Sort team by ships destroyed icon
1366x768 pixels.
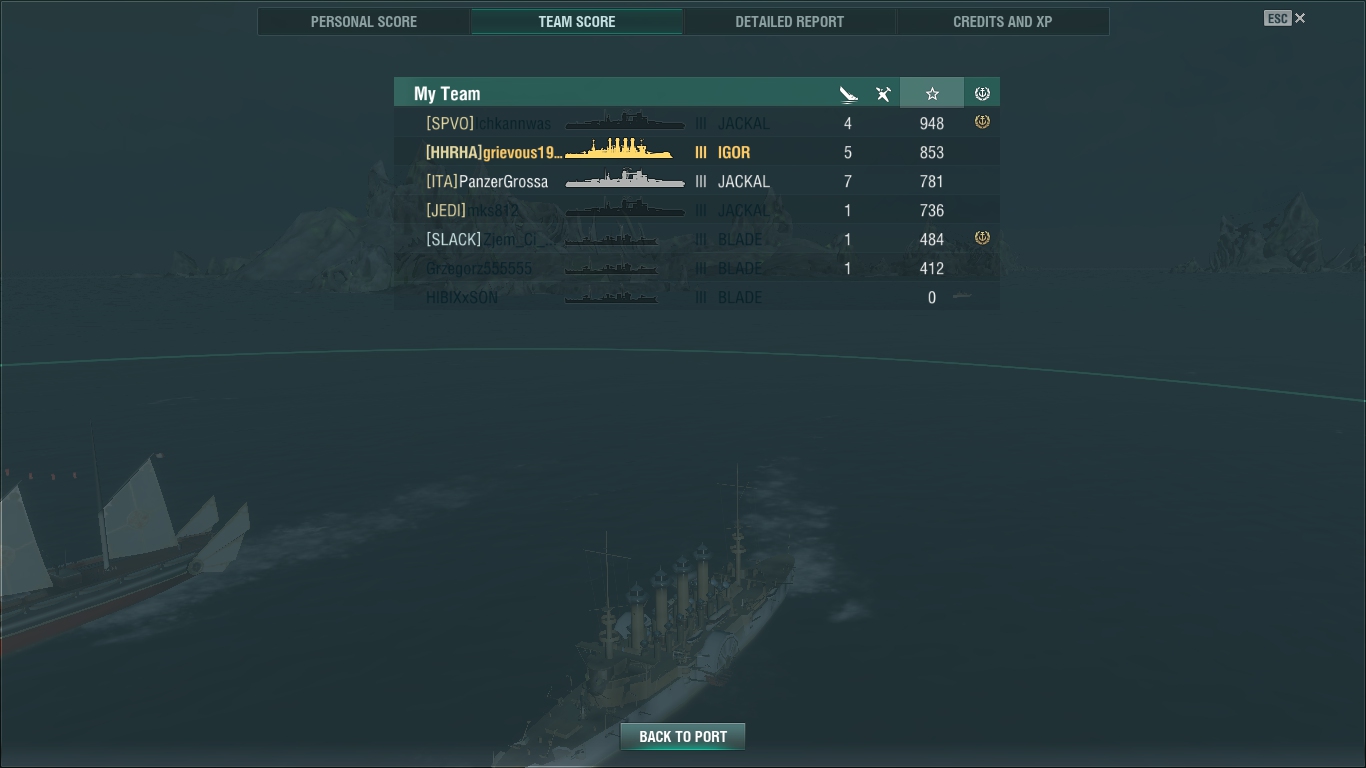pyautogui.click(x=848, y=94)
